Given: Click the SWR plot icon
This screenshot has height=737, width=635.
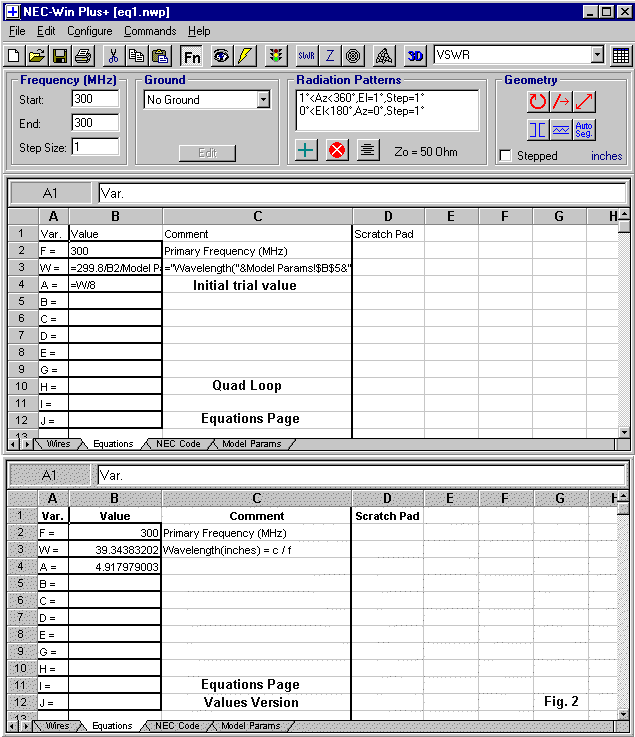Looking at the screenshot, I should pyautogui.click(x=306, y=56).
